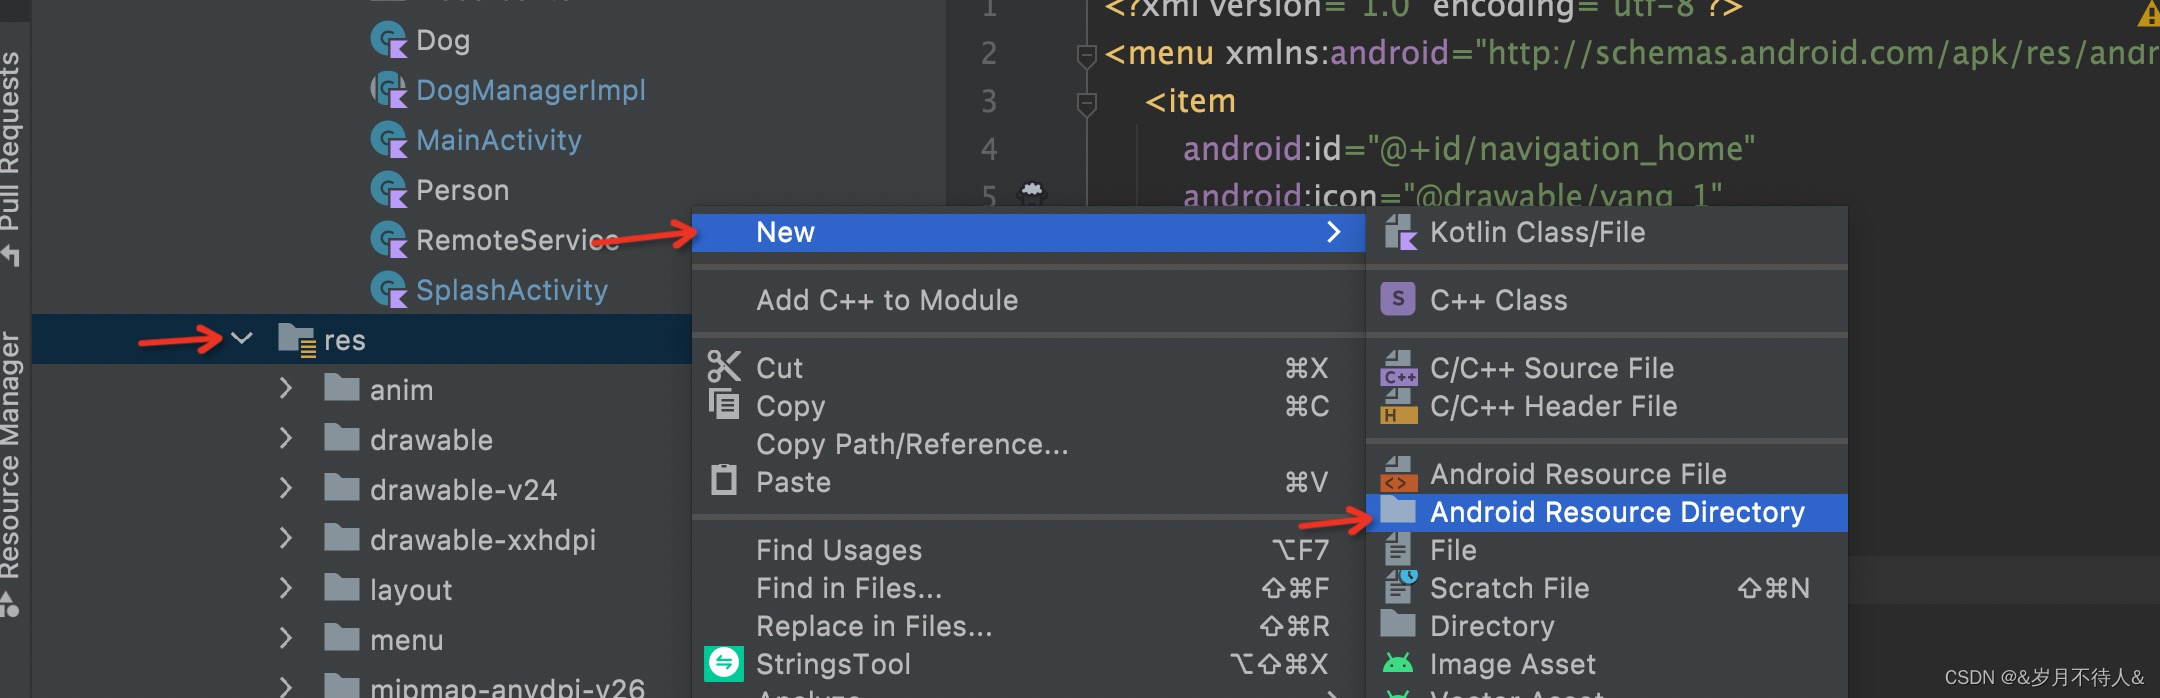Click the C/C++ Source File icon
Viewport: 2160px width, 698px height.
click(x=1398, y=368)
